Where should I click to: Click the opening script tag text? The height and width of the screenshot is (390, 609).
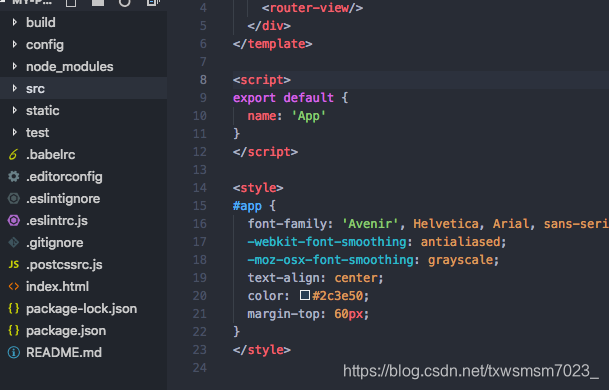[262, 80]
